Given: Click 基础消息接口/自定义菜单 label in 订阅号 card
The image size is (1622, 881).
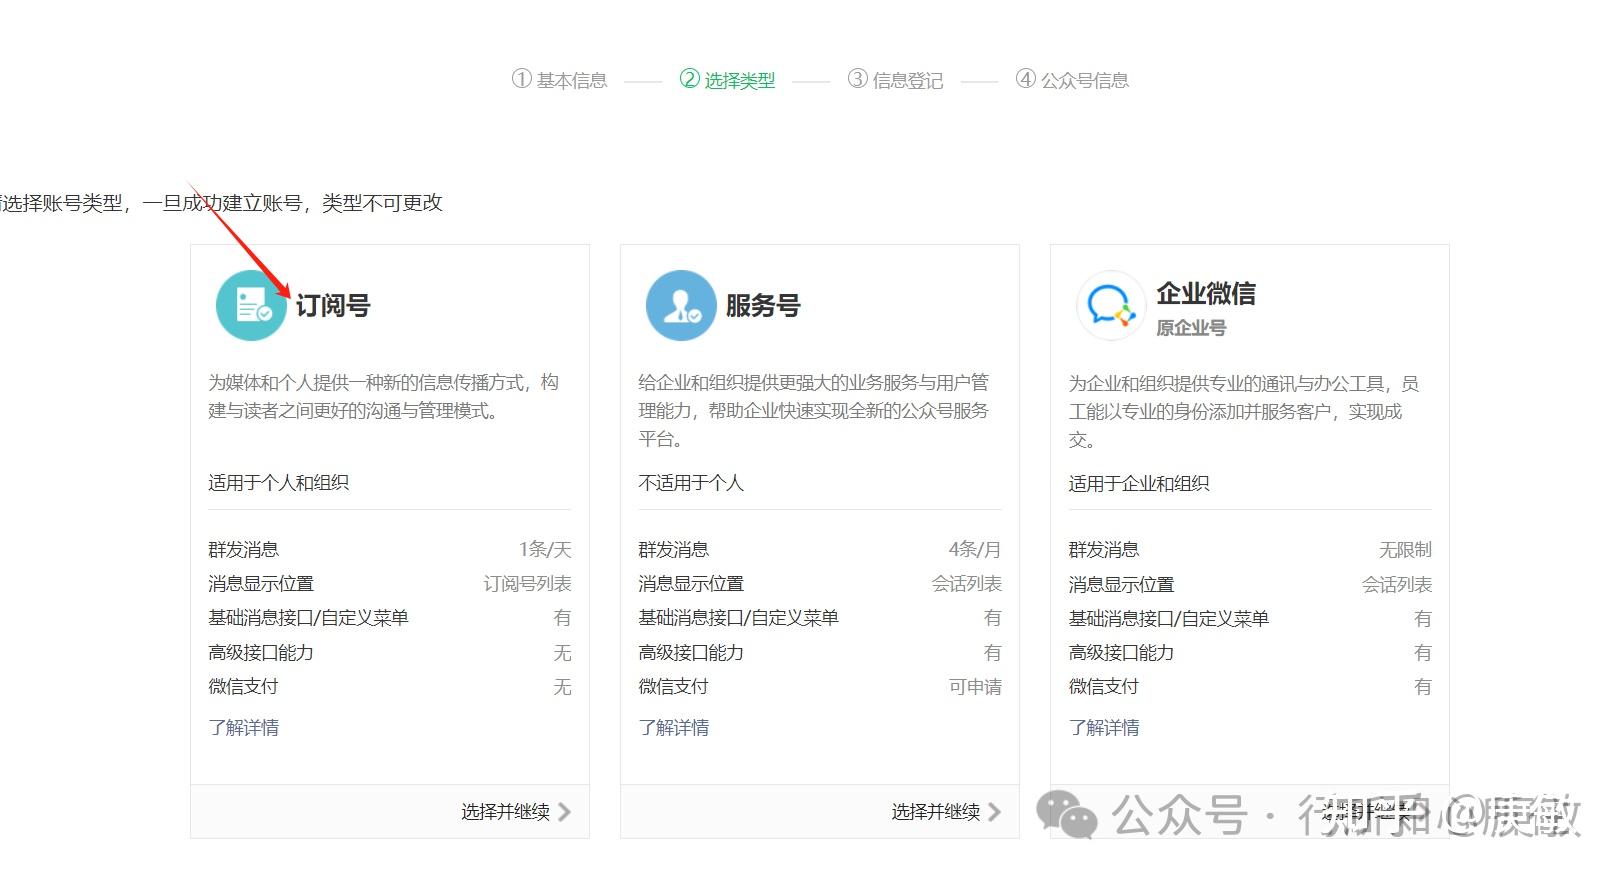Looking at the screenshot, I should (308, 618).
